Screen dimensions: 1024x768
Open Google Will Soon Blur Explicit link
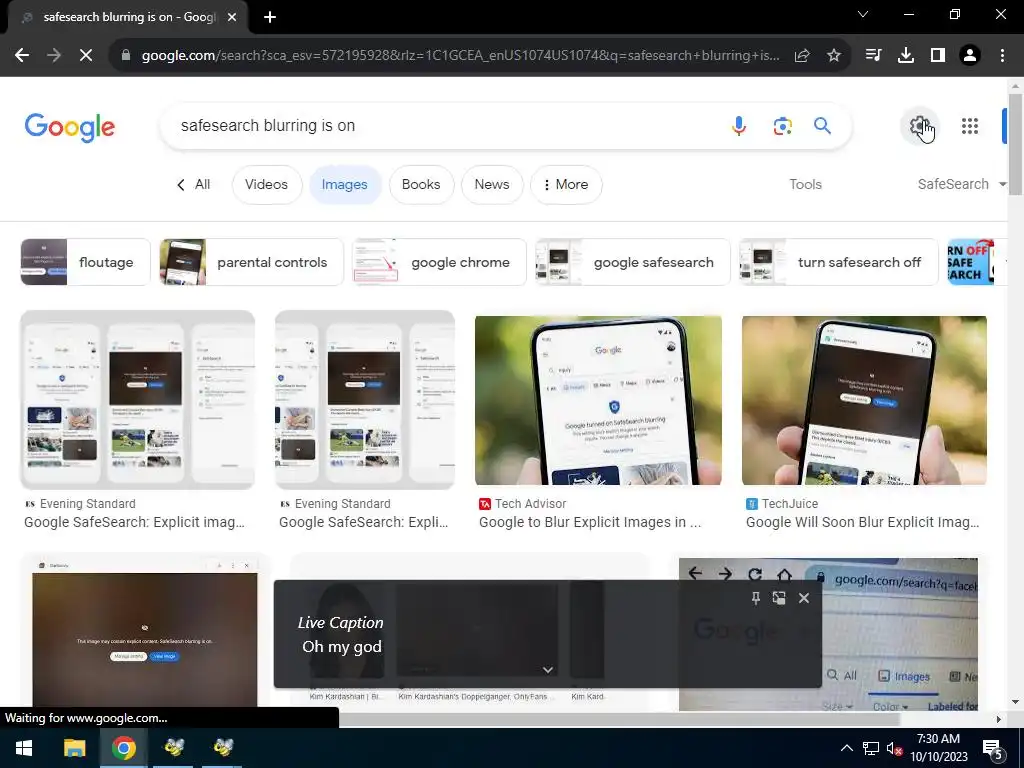pyautogui.click(x=863, y=522)
